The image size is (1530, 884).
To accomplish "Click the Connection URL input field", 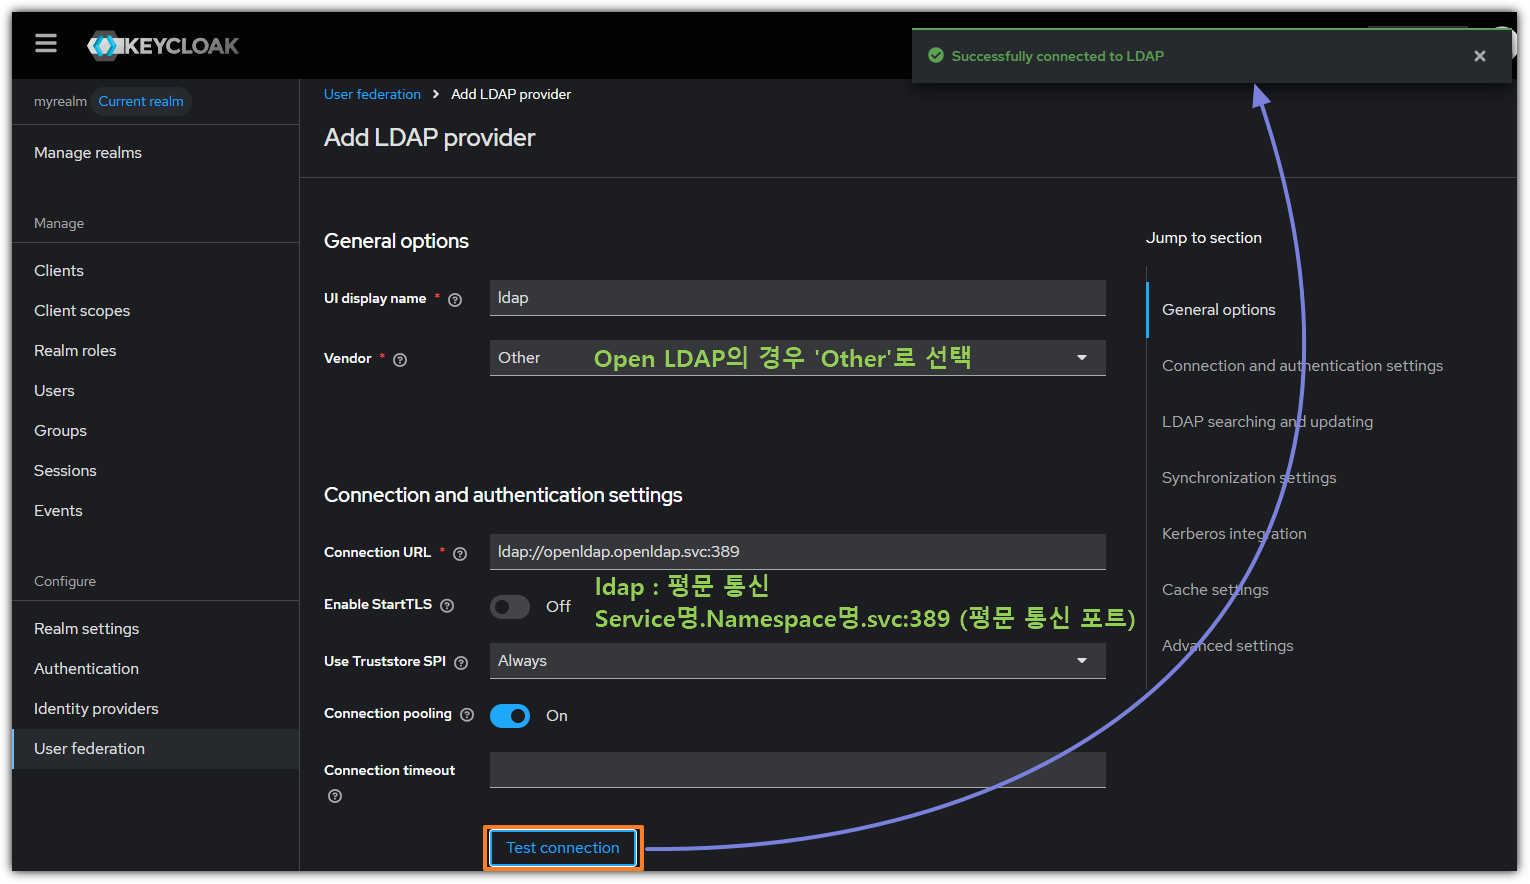I will tap(798, 552).
